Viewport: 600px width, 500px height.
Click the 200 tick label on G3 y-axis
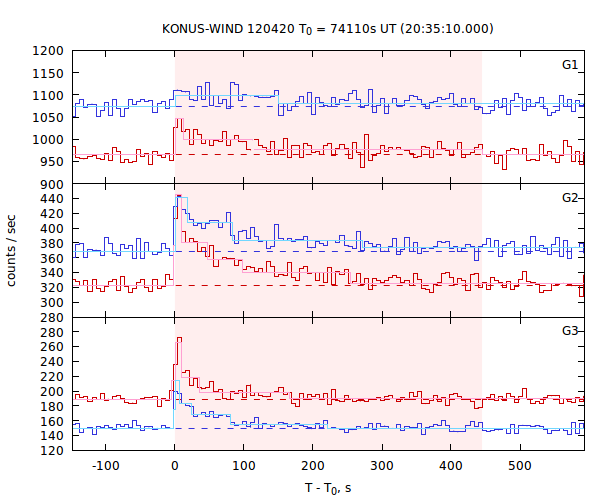[52, 391]
